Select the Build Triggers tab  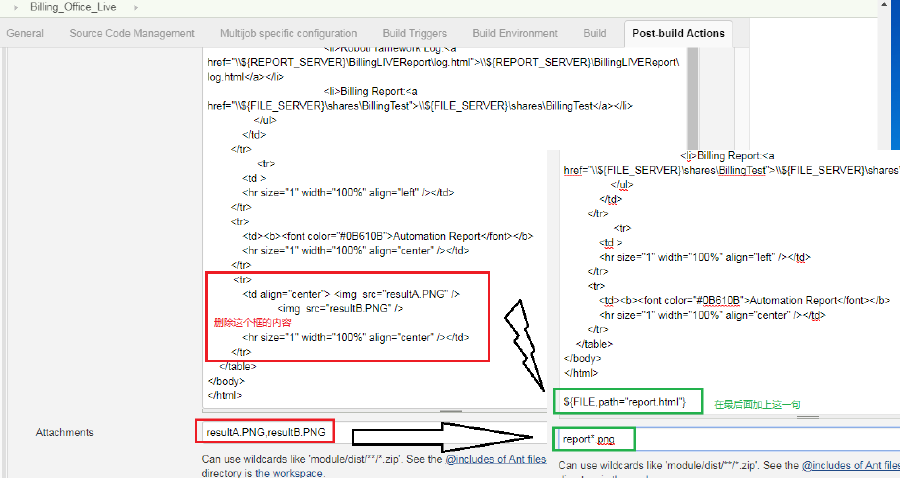click(x=414, y=33)
